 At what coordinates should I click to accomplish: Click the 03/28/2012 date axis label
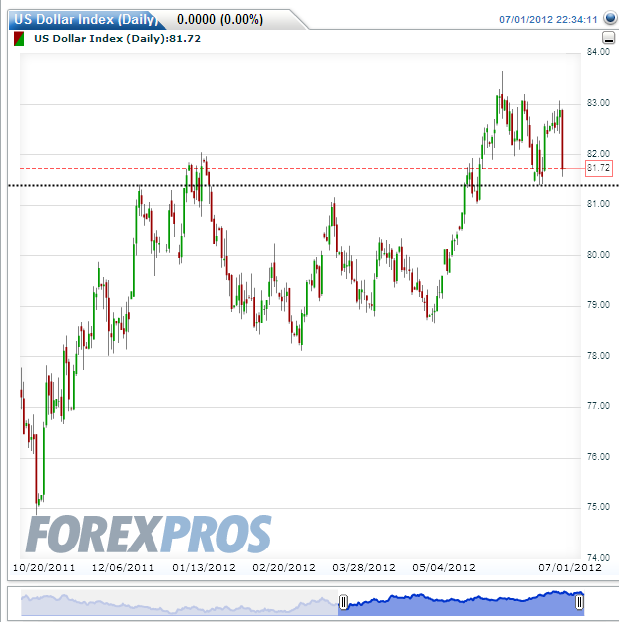coord(364,568)
